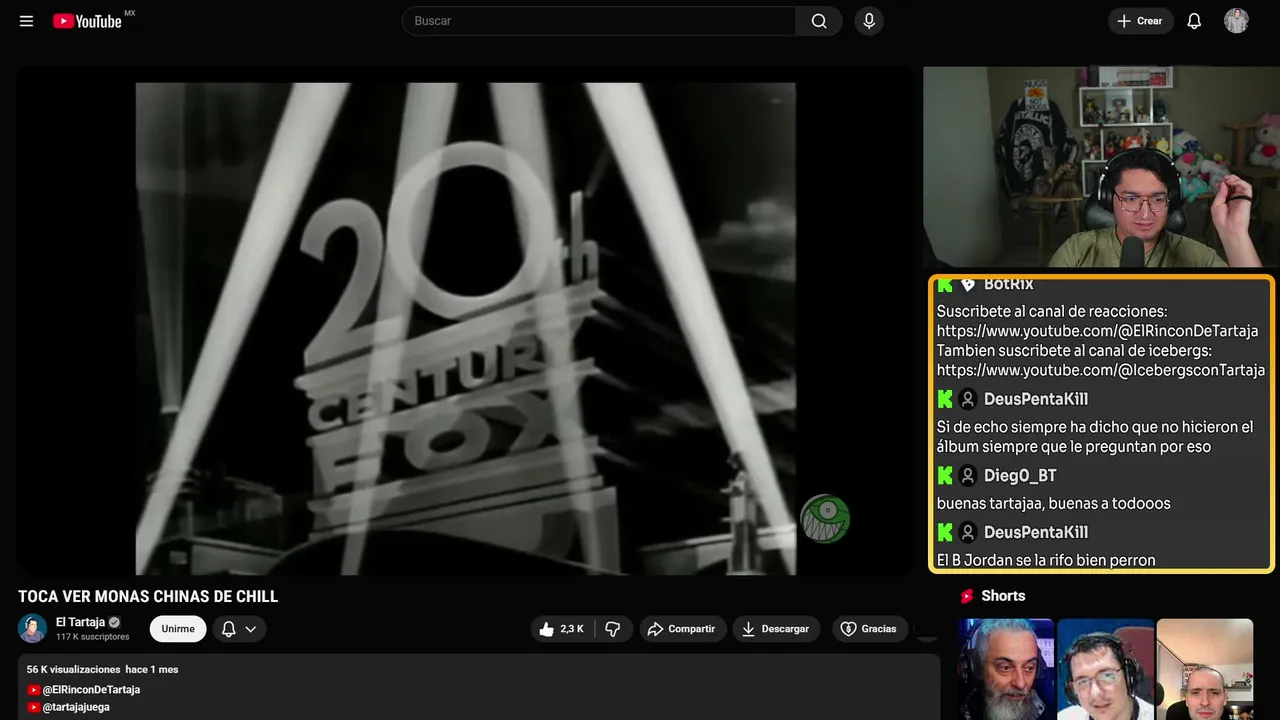Click the YouTube icon beside @tartajajuega
Viewport: 1280px width, 720px height.
(x=34, y=707)
